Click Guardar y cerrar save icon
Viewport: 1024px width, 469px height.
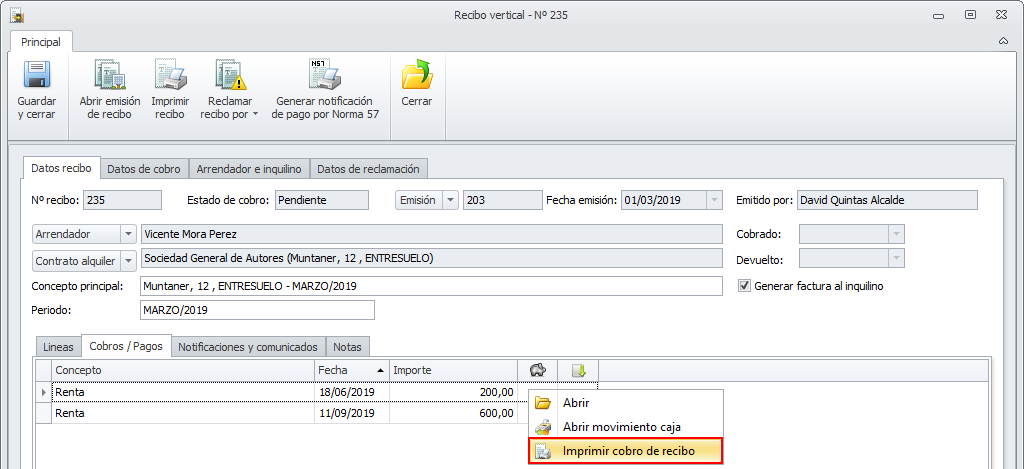[x=37, y=74]
